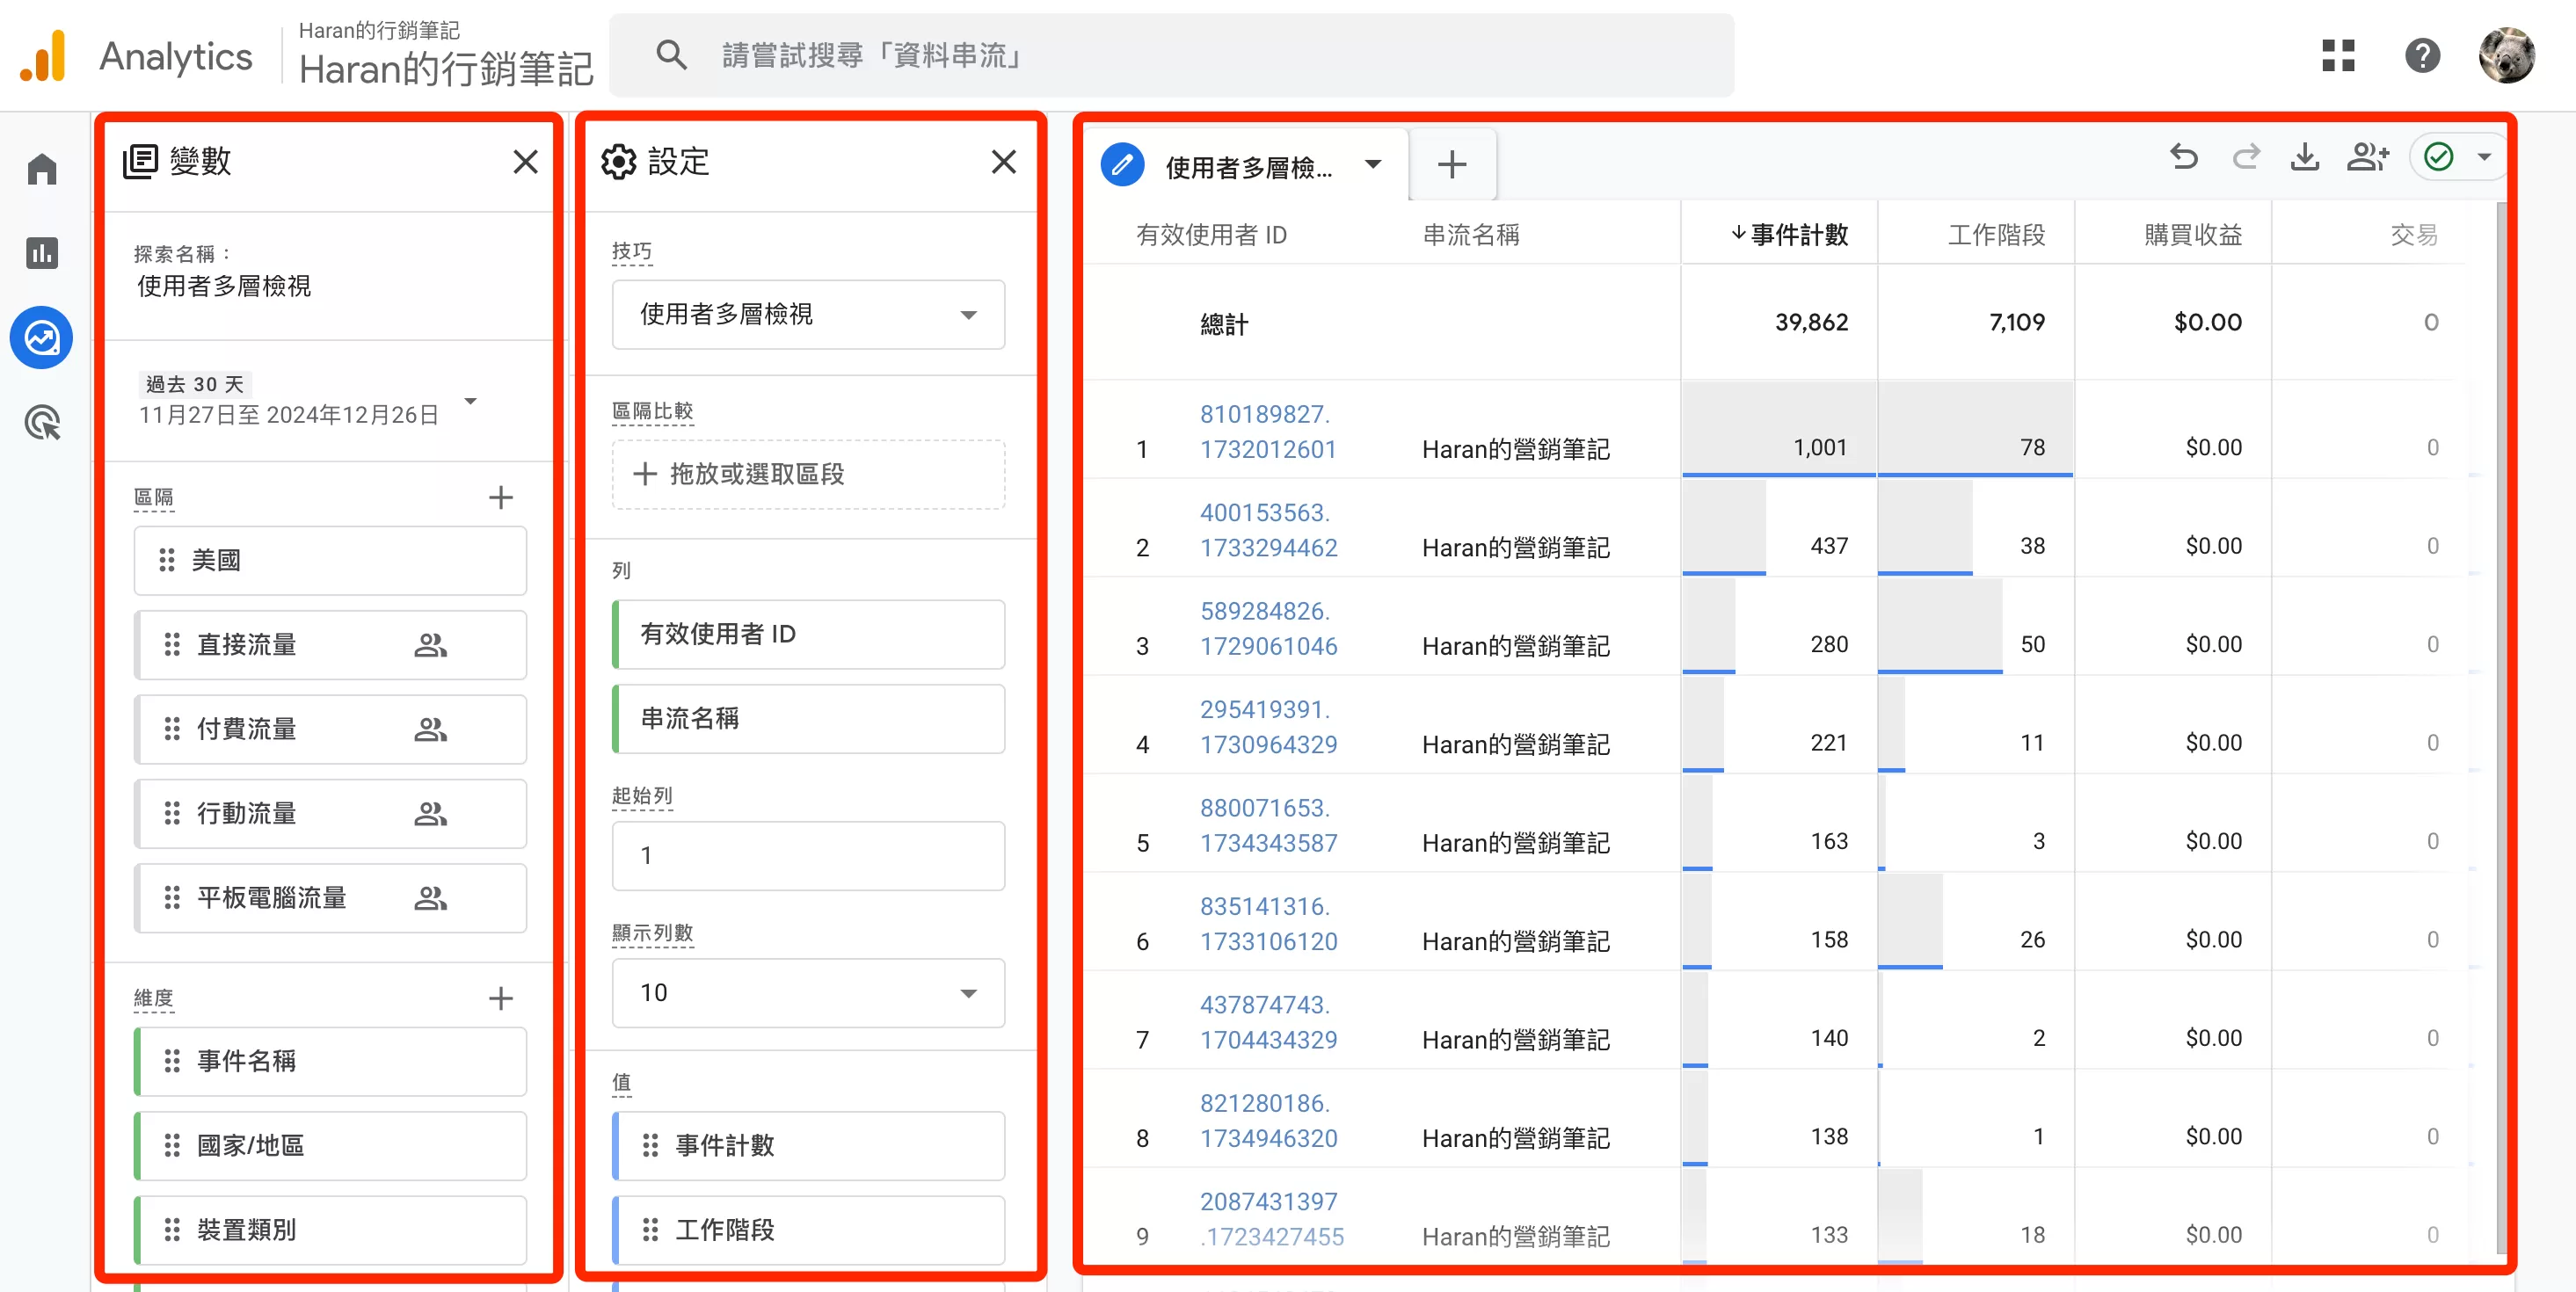Click the search bar field
Viewport: 2576px width, 1292px height.
1171,55
